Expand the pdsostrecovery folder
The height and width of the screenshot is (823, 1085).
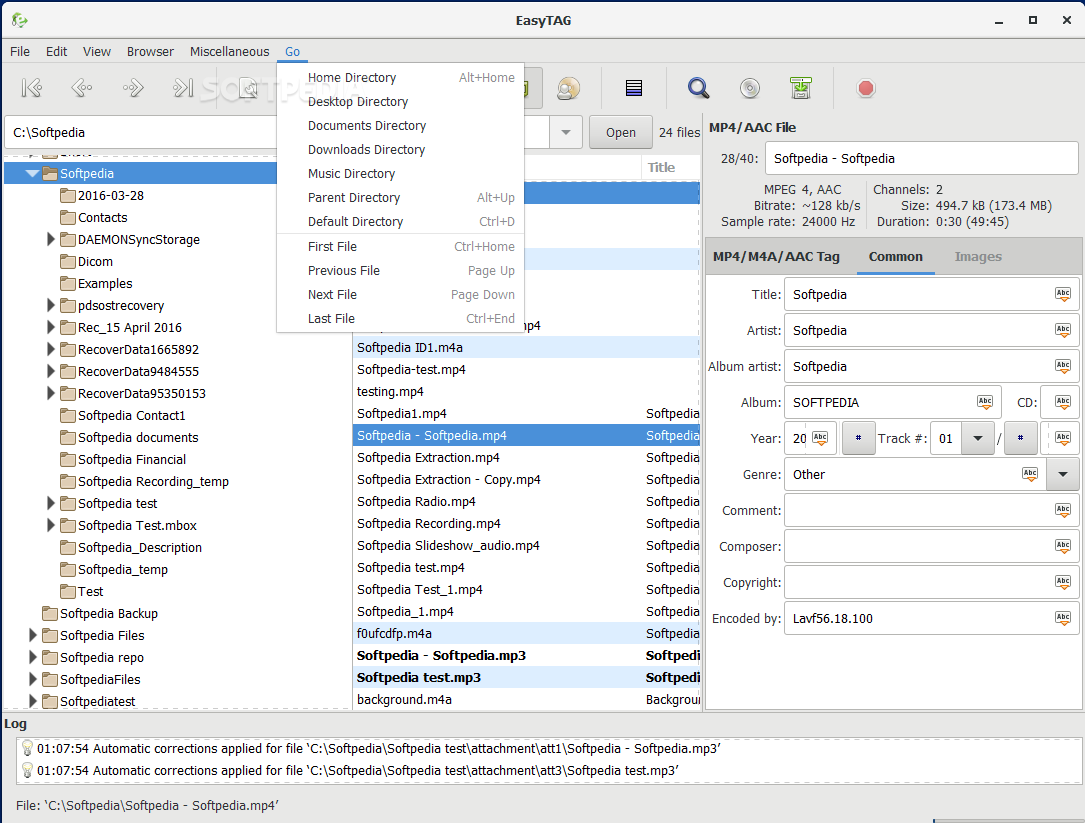click(51, 305)
